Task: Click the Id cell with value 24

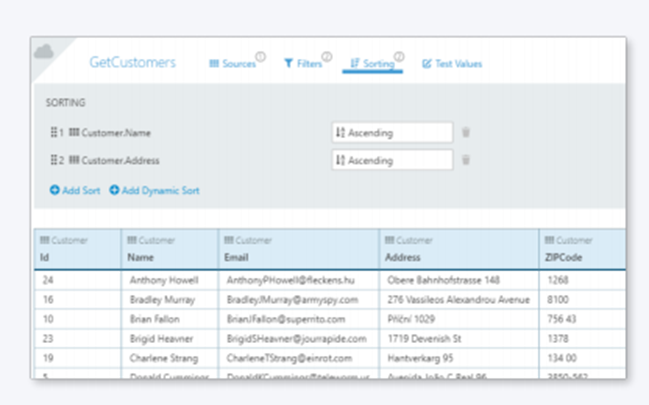Action: pyautogui.click(x=78, y=280)
